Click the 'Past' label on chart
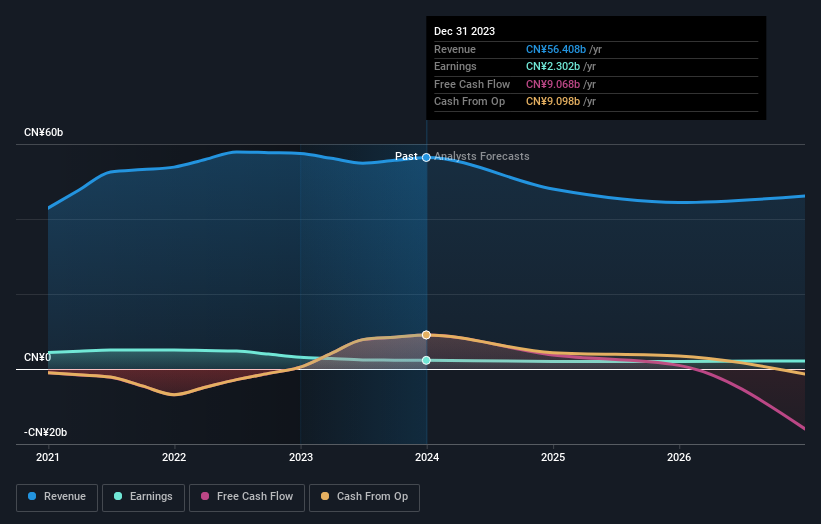The image size is (821, 524). pyautogui.click(x=406, y=157)
